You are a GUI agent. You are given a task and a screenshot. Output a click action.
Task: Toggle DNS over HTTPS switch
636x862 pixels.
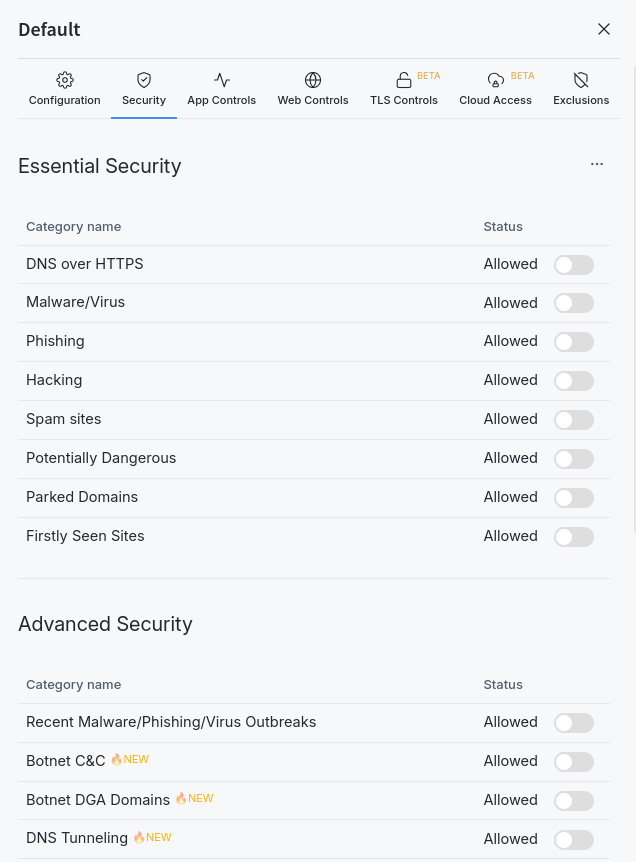point(574,265)
